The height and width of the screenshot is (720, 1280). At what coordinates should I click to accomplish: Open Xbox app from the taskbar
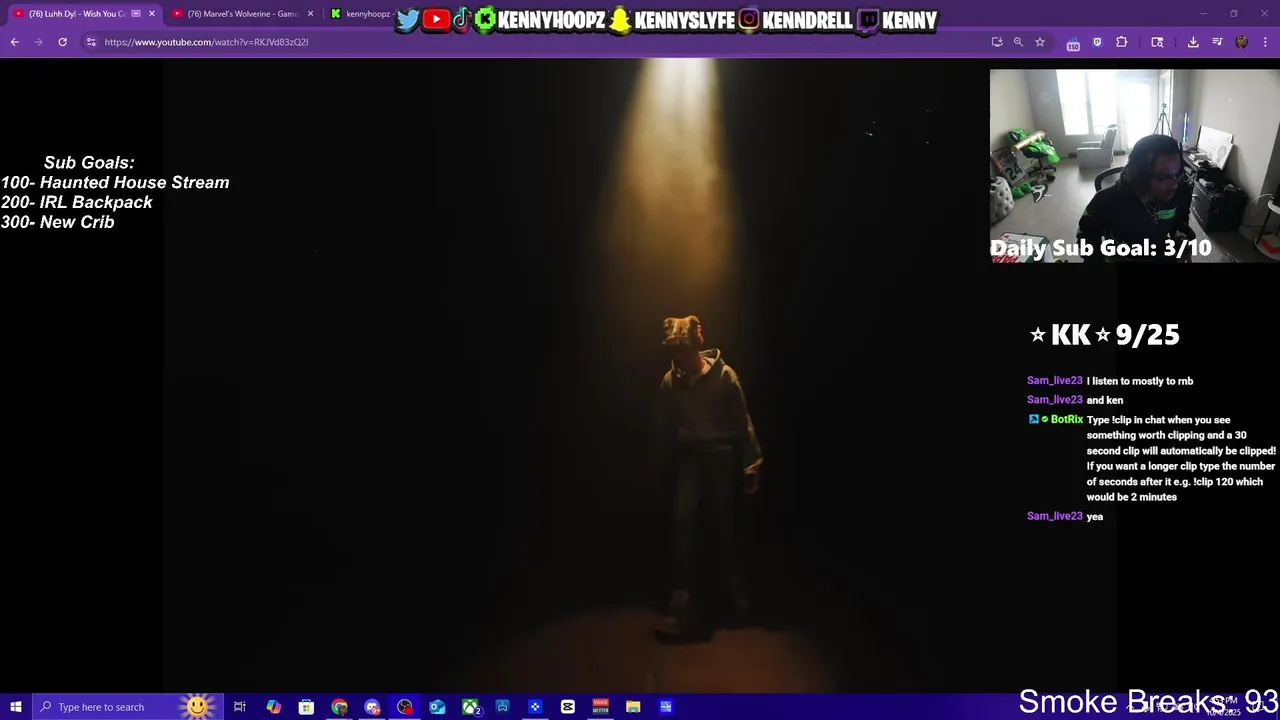click(x=470, y=707)
